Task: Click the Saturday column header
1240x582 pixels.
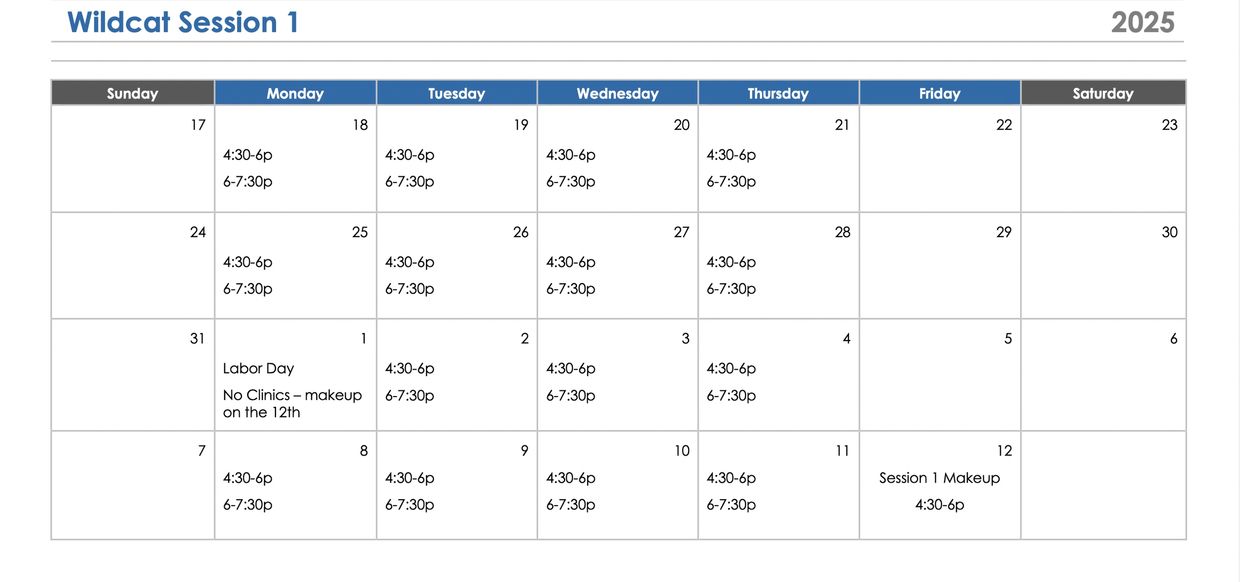Action: [1103, 93]
